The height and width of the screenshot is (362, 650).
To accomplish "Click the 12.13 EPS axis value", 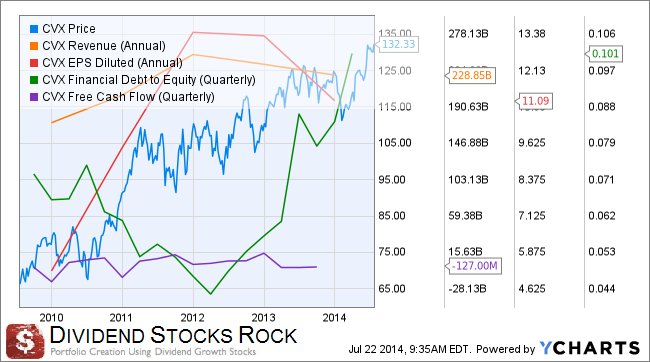I will click(x=532, y=70).
